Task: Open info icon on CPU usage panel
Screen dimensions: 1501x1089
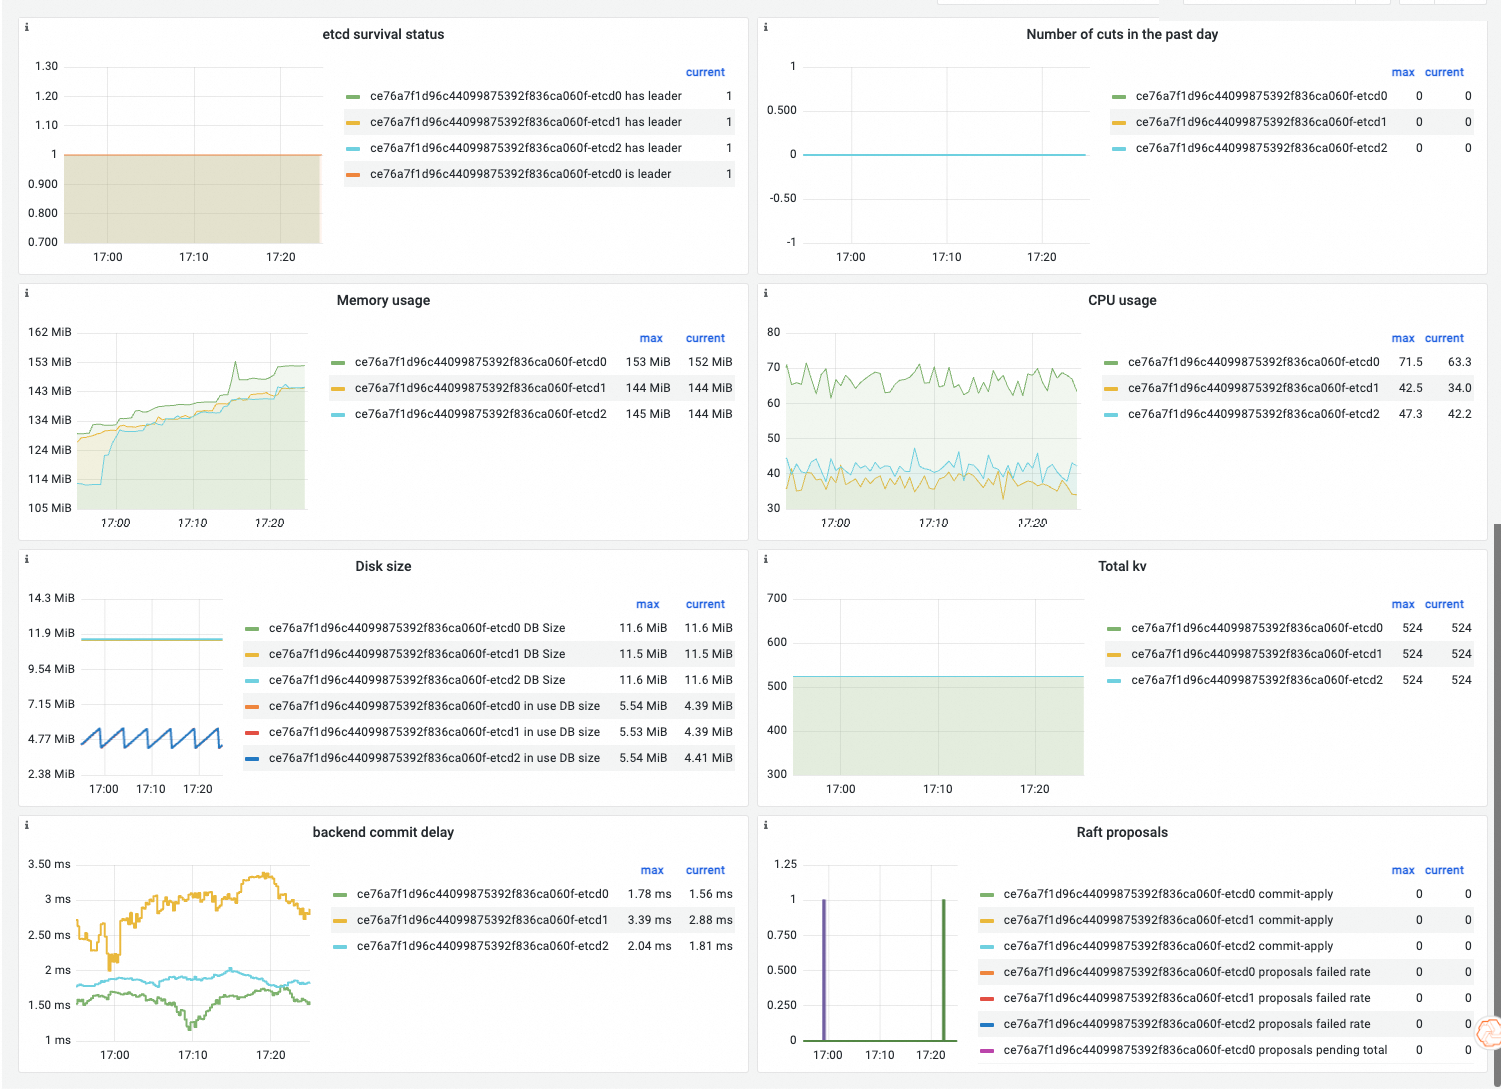Action: 765,293
